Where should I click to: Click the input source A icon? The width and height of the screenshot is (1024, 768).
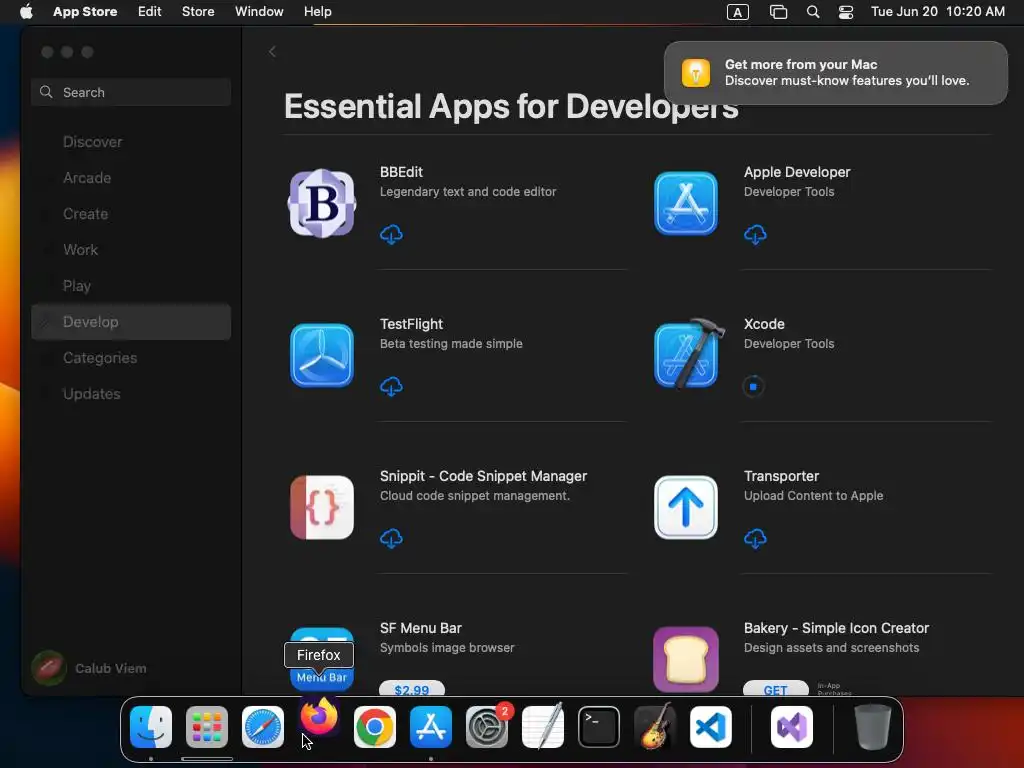click(x=738, y=12)
